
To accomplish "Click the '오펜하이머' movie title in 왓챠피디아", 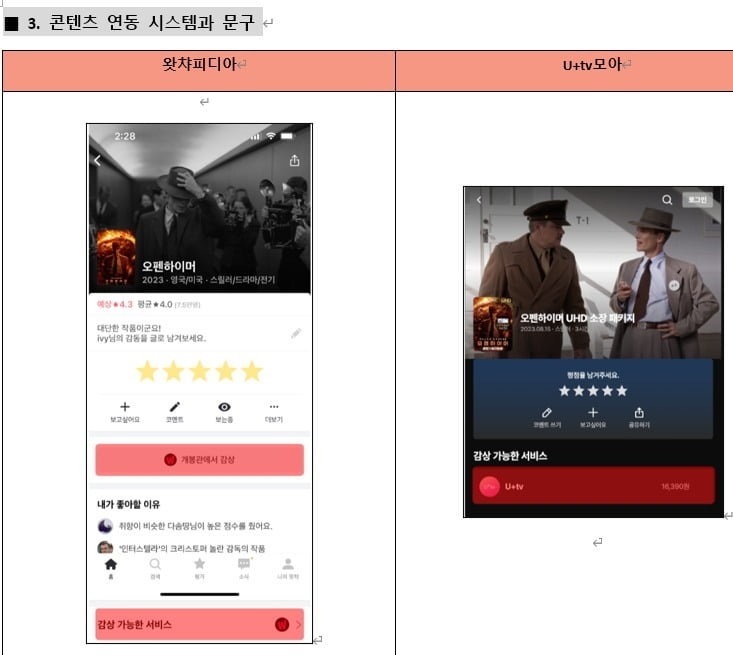I will (169, 266).
